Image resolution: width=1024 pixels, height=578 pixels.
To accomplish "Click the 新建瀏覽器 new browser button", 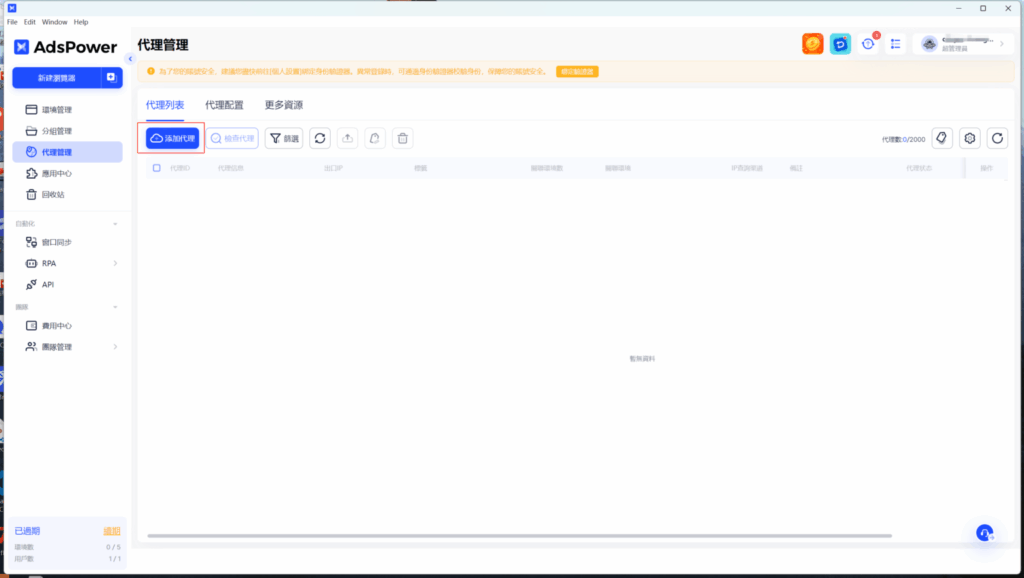I will tap(57, 78).
